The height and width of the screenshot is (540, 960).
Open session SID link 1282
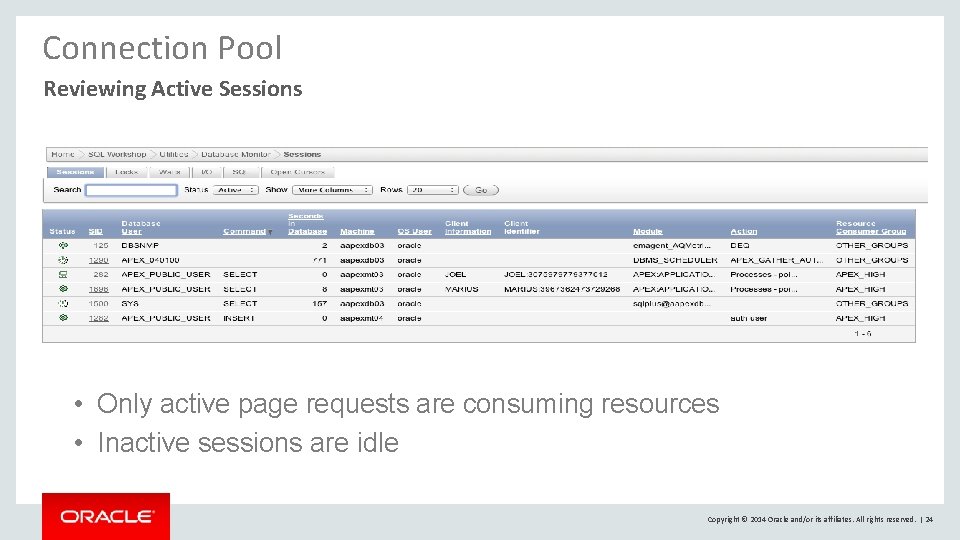(99, 318)
